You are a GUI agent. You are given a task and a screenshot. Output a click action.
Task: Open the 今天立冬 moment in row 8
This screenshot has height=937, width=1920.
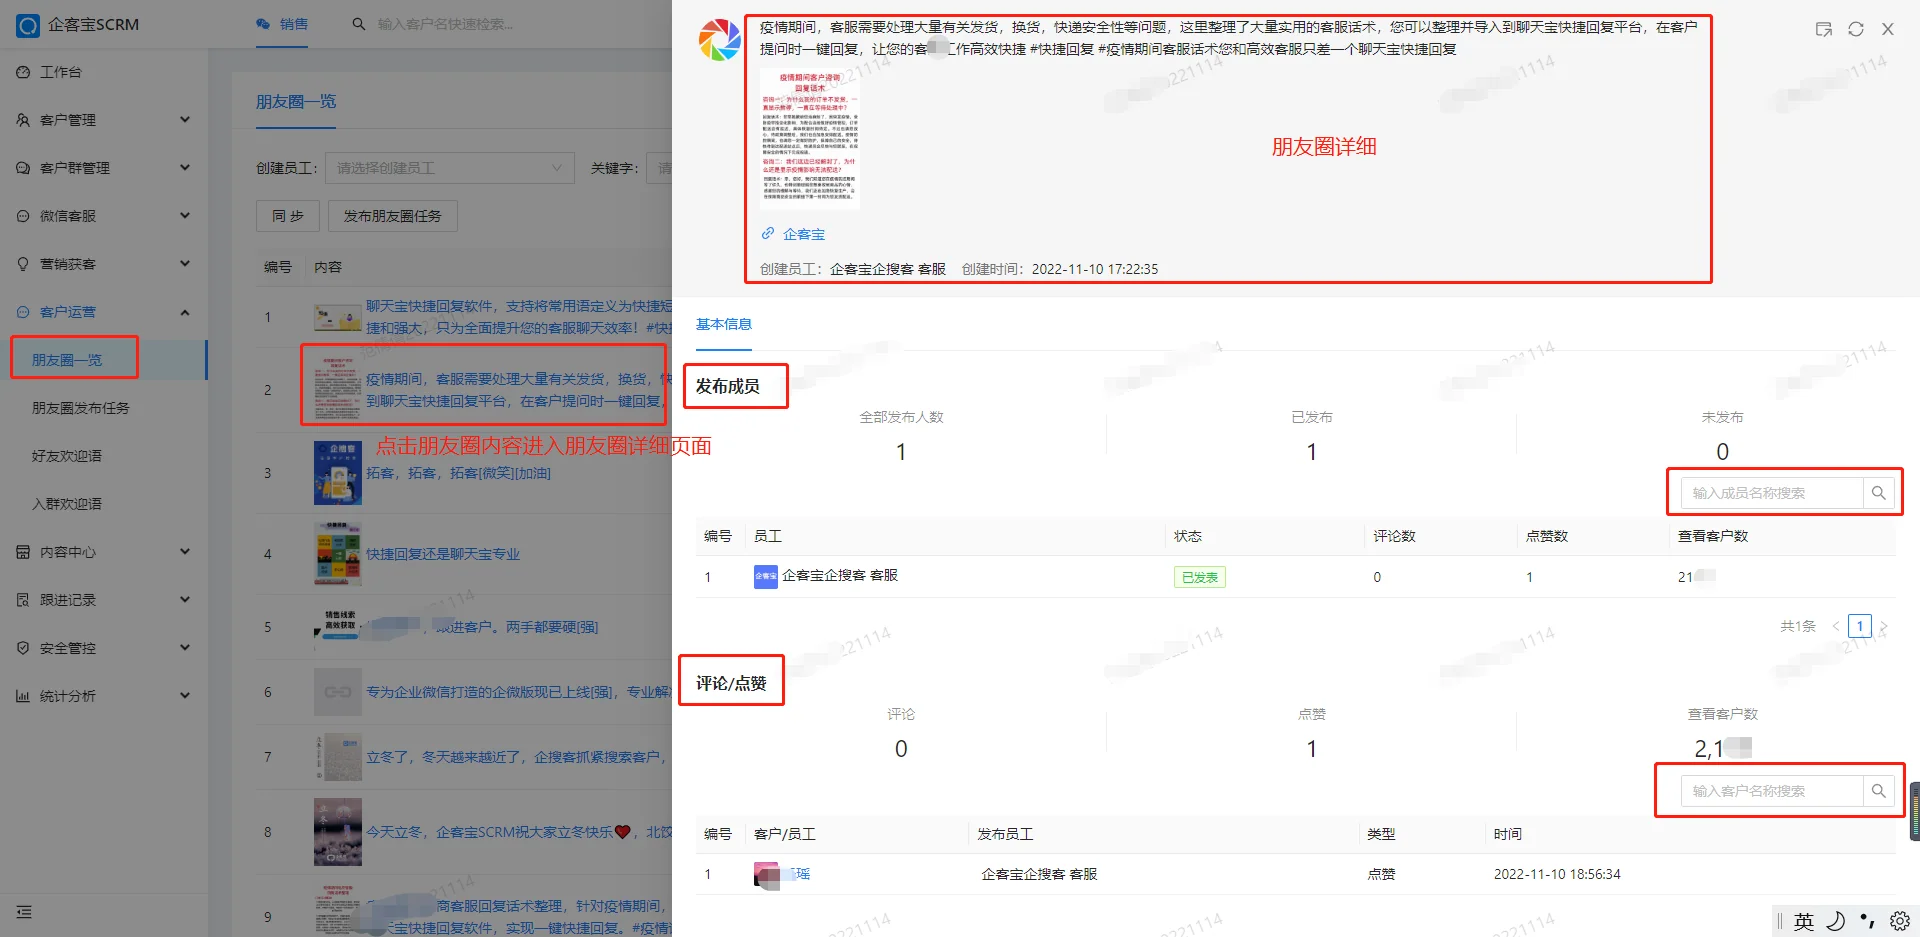(519, 832)
